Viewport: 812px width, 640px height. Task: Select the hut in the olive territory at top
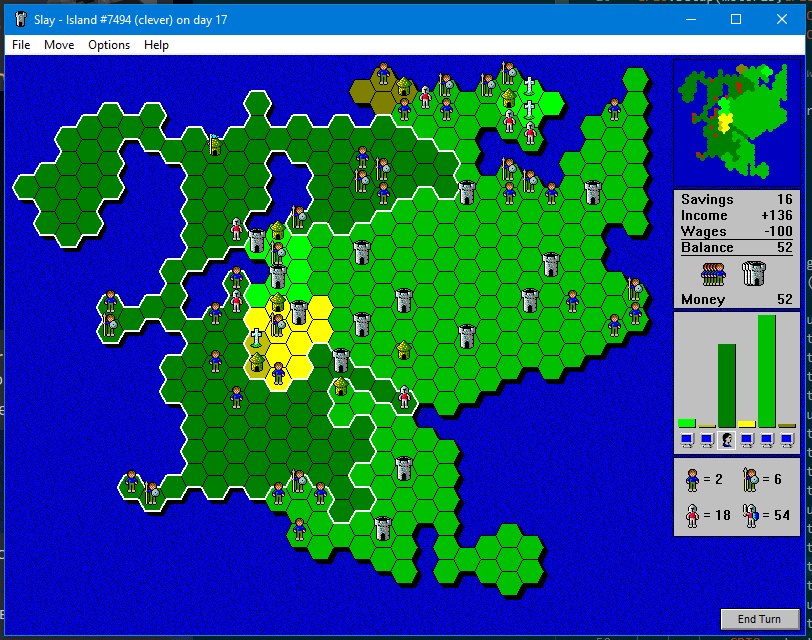click(403, 86)
